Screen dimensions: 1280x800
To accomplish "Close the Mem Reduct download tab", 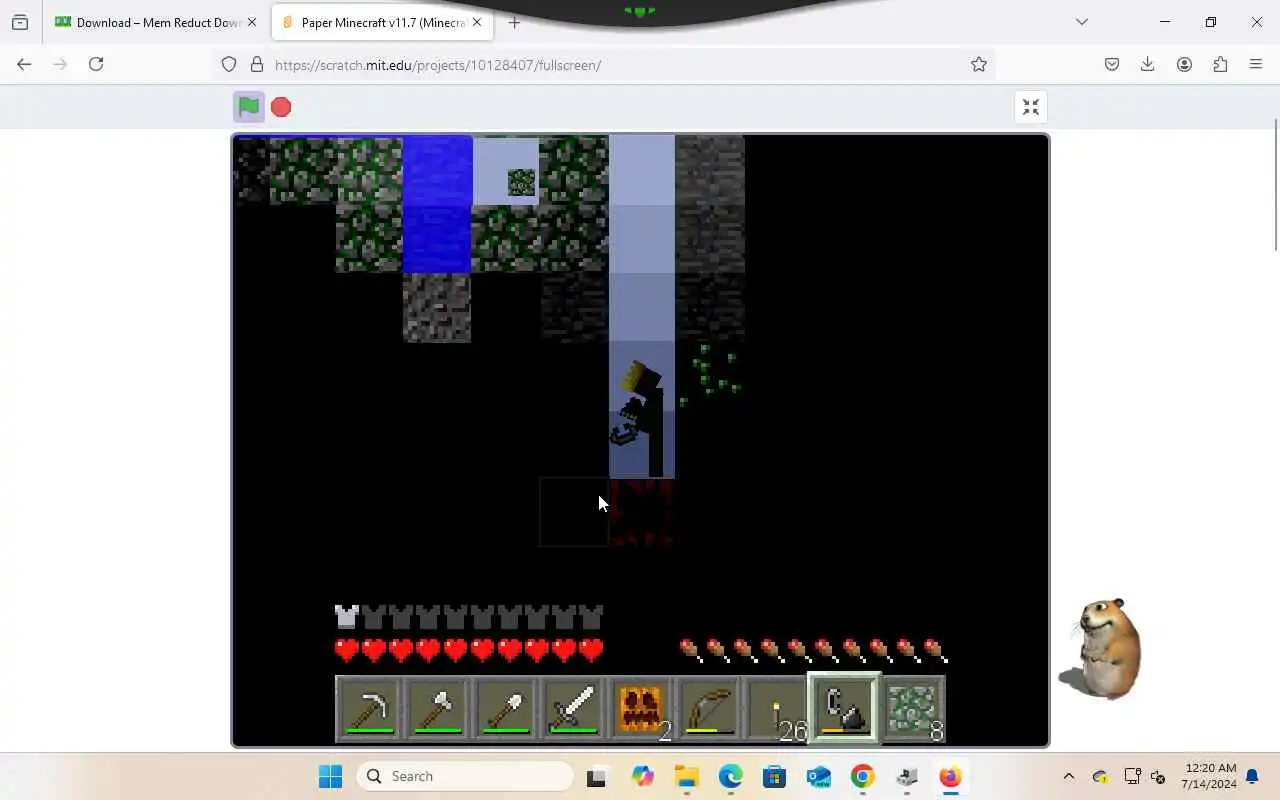I will [251, 22].
